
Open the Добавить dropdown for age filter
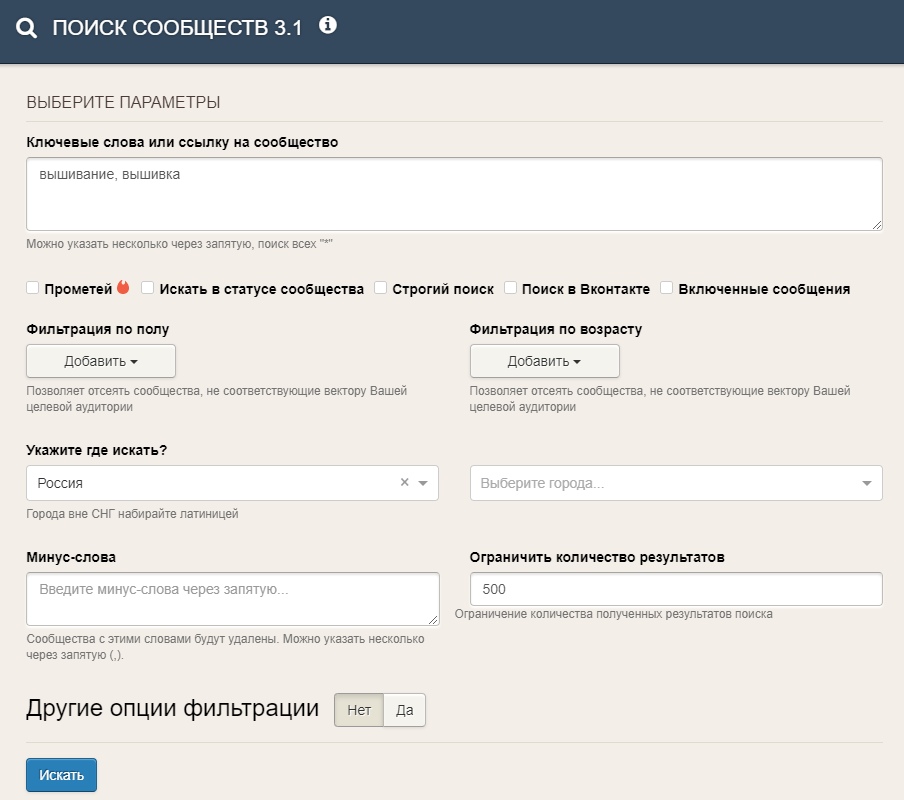[x=545, y=361]
